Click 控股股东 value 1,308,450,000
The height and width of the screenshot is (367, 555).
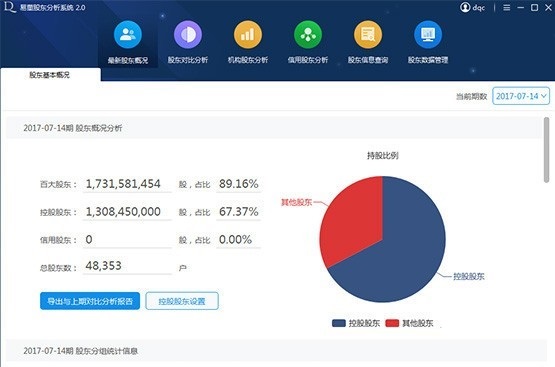(x=123, y=212)
